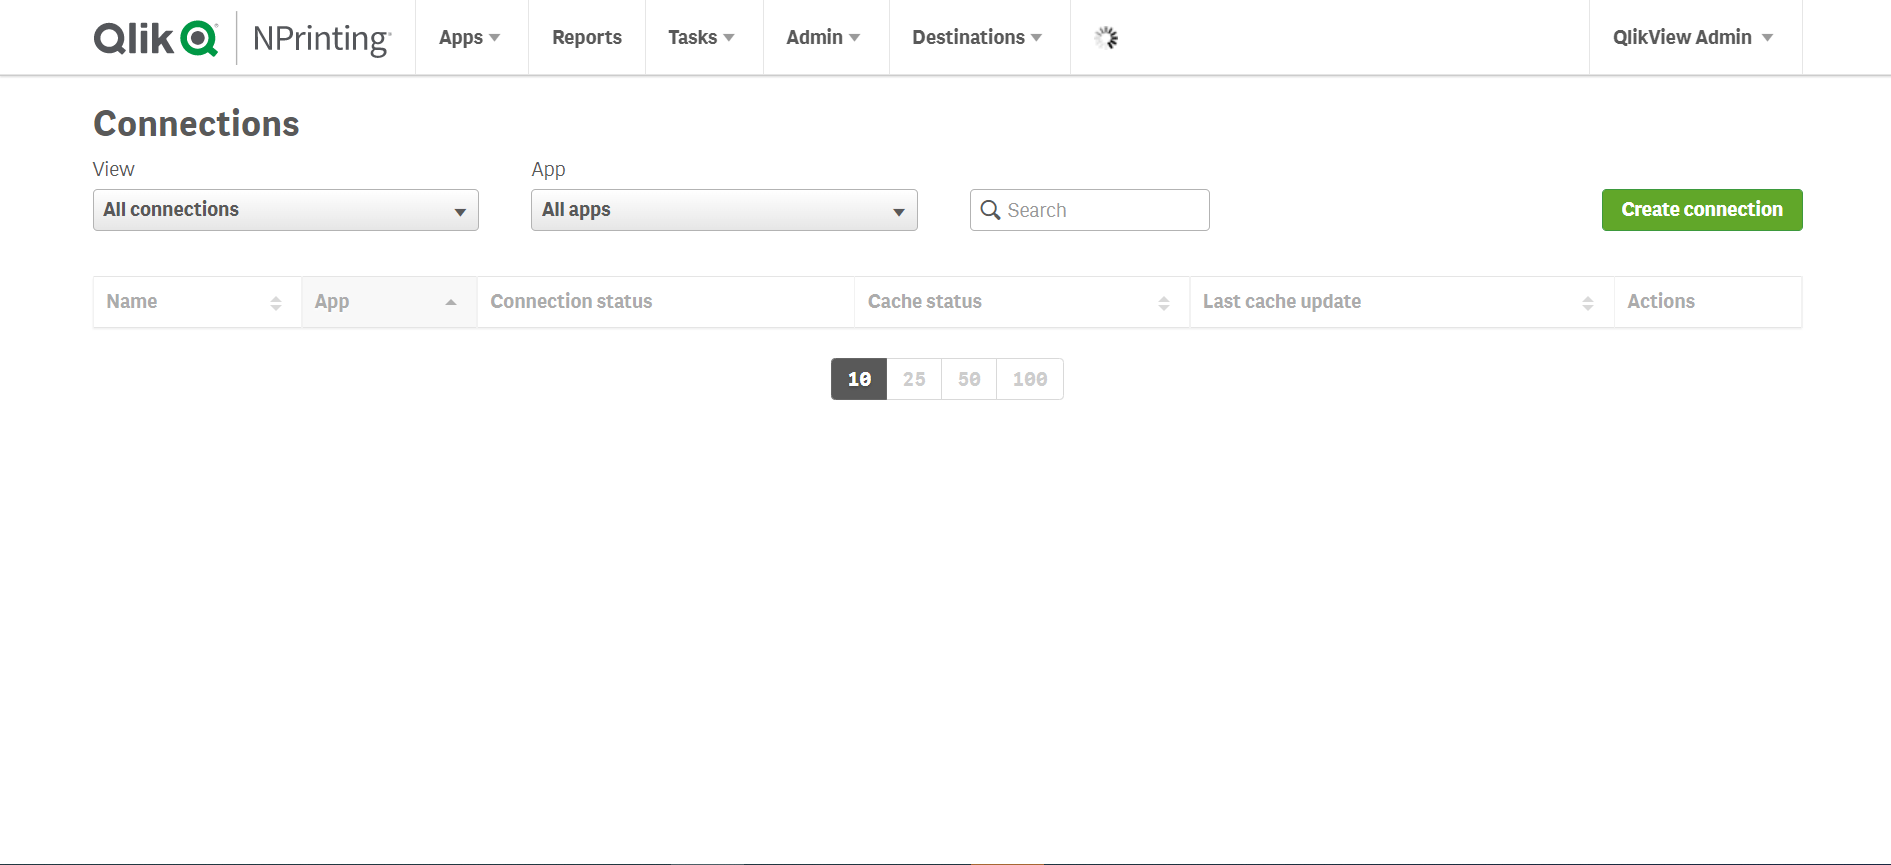This screenshot has width=1891, height=865.
Task: Click the Qlik logo icon
Action: tap(156, 38)
